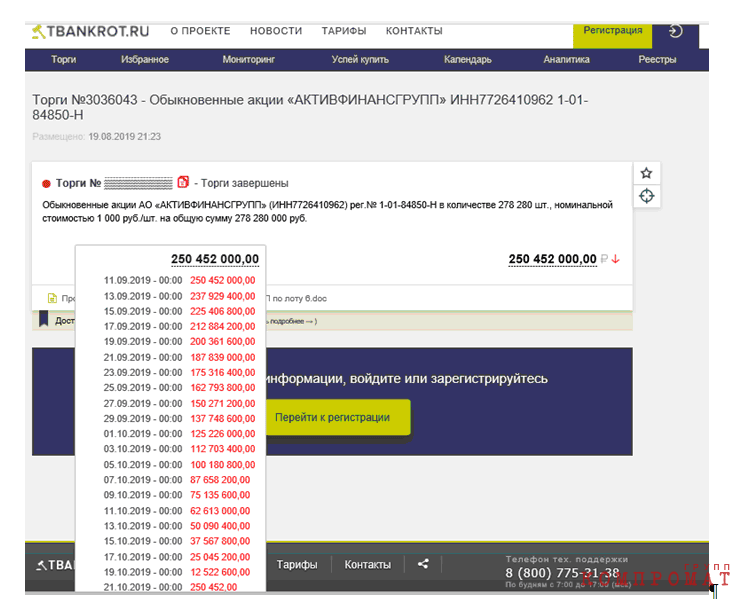
Task: Open the О ПРОЕКТЕ menu item
Action: tap(200, 31)
